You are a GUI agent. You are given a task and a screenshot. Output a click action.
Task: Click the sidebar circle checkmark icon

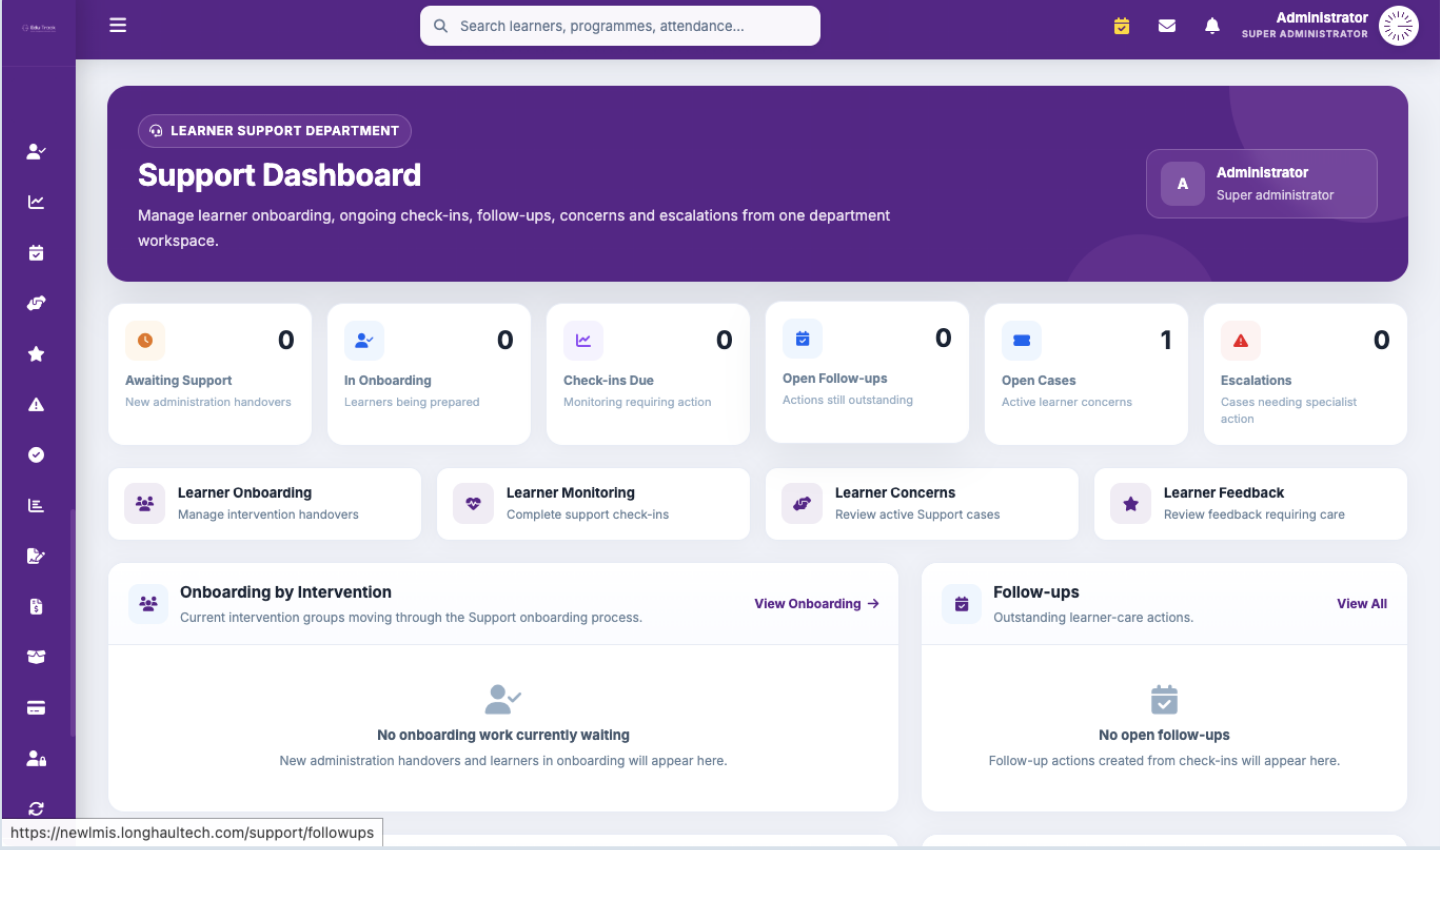36,455
